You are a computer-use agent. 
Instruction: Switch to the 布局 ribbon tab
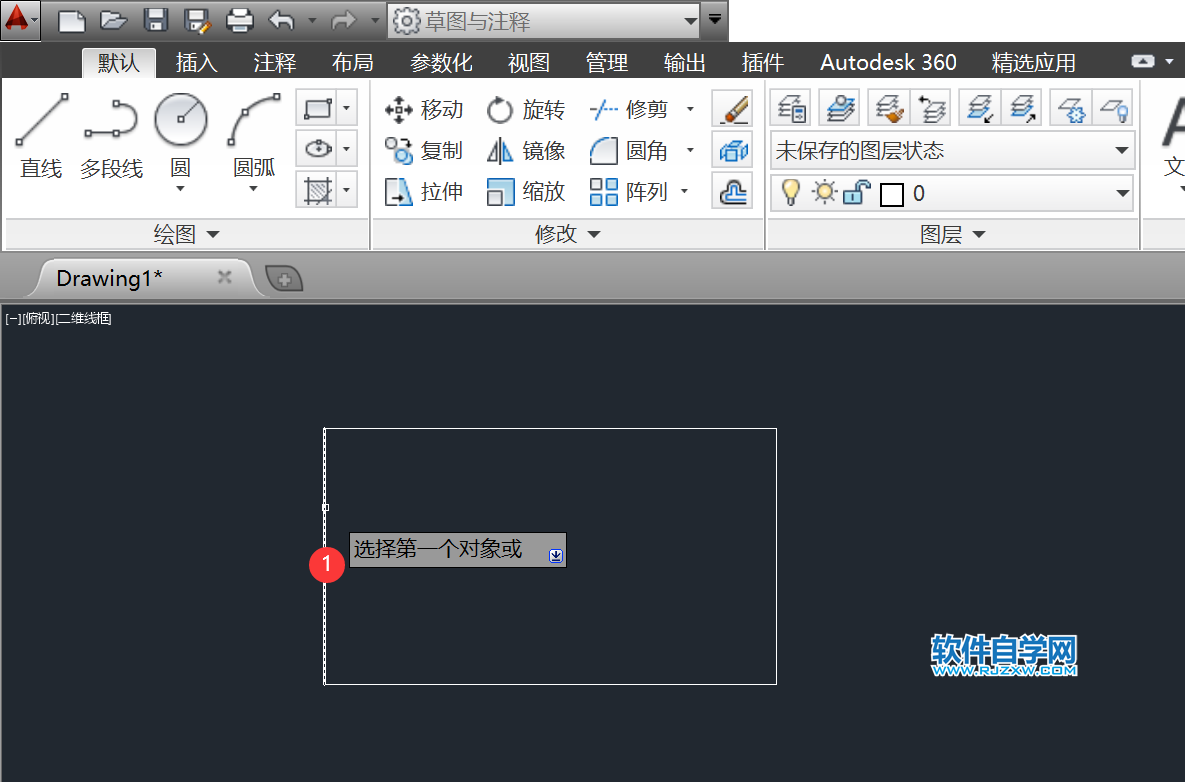(x=352, y=63)
